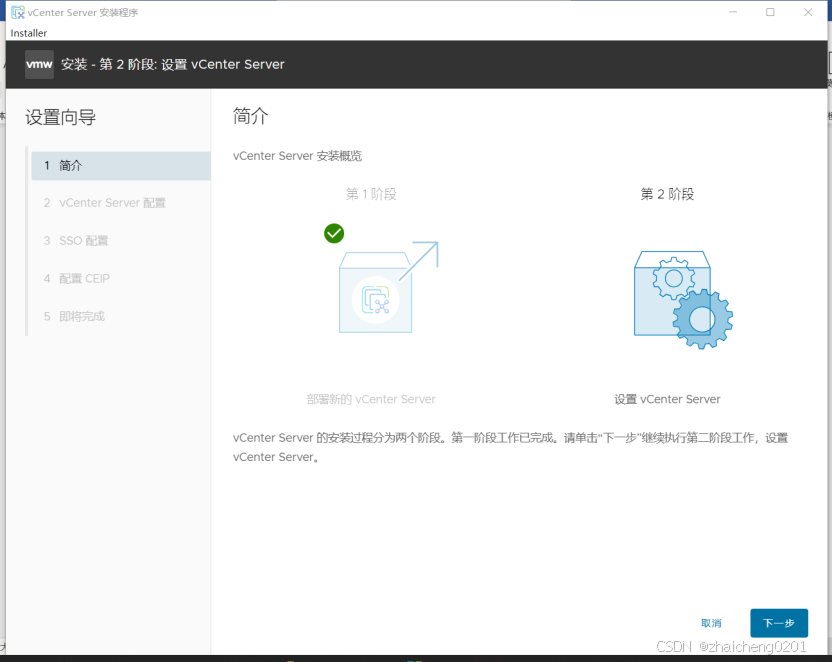Select step 4 配置 CEIP
The height and width of the screenshot is (662, 832).
click(76, 278)
